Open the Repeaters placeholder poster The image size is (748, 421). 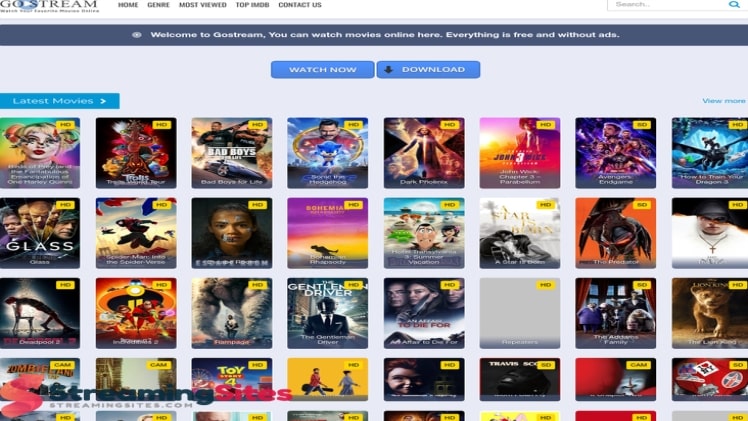point(520,313)
